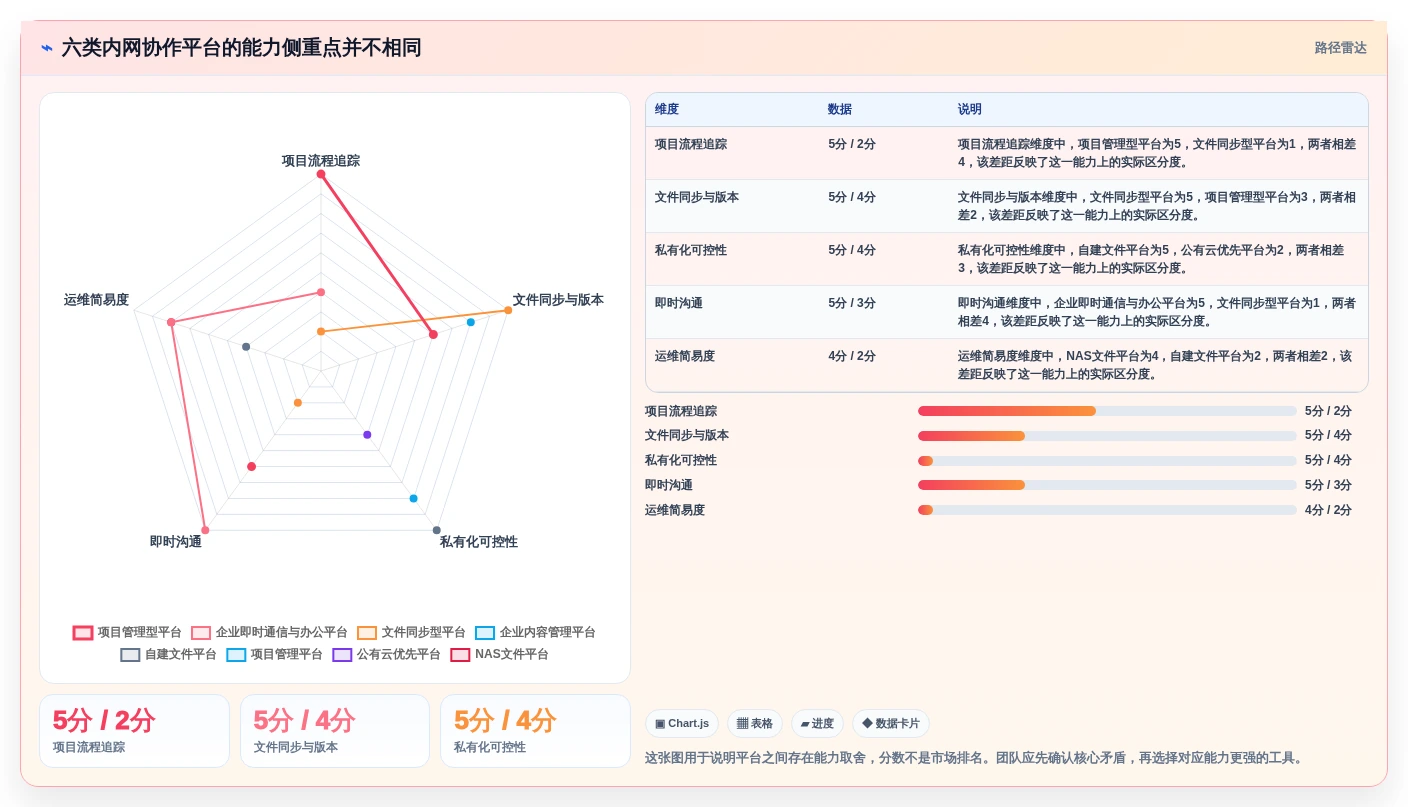Viewport: 1408px width, 807px height.
Task: Click the 私有化可控性 radar axis label
Action: tap(479, 542)
